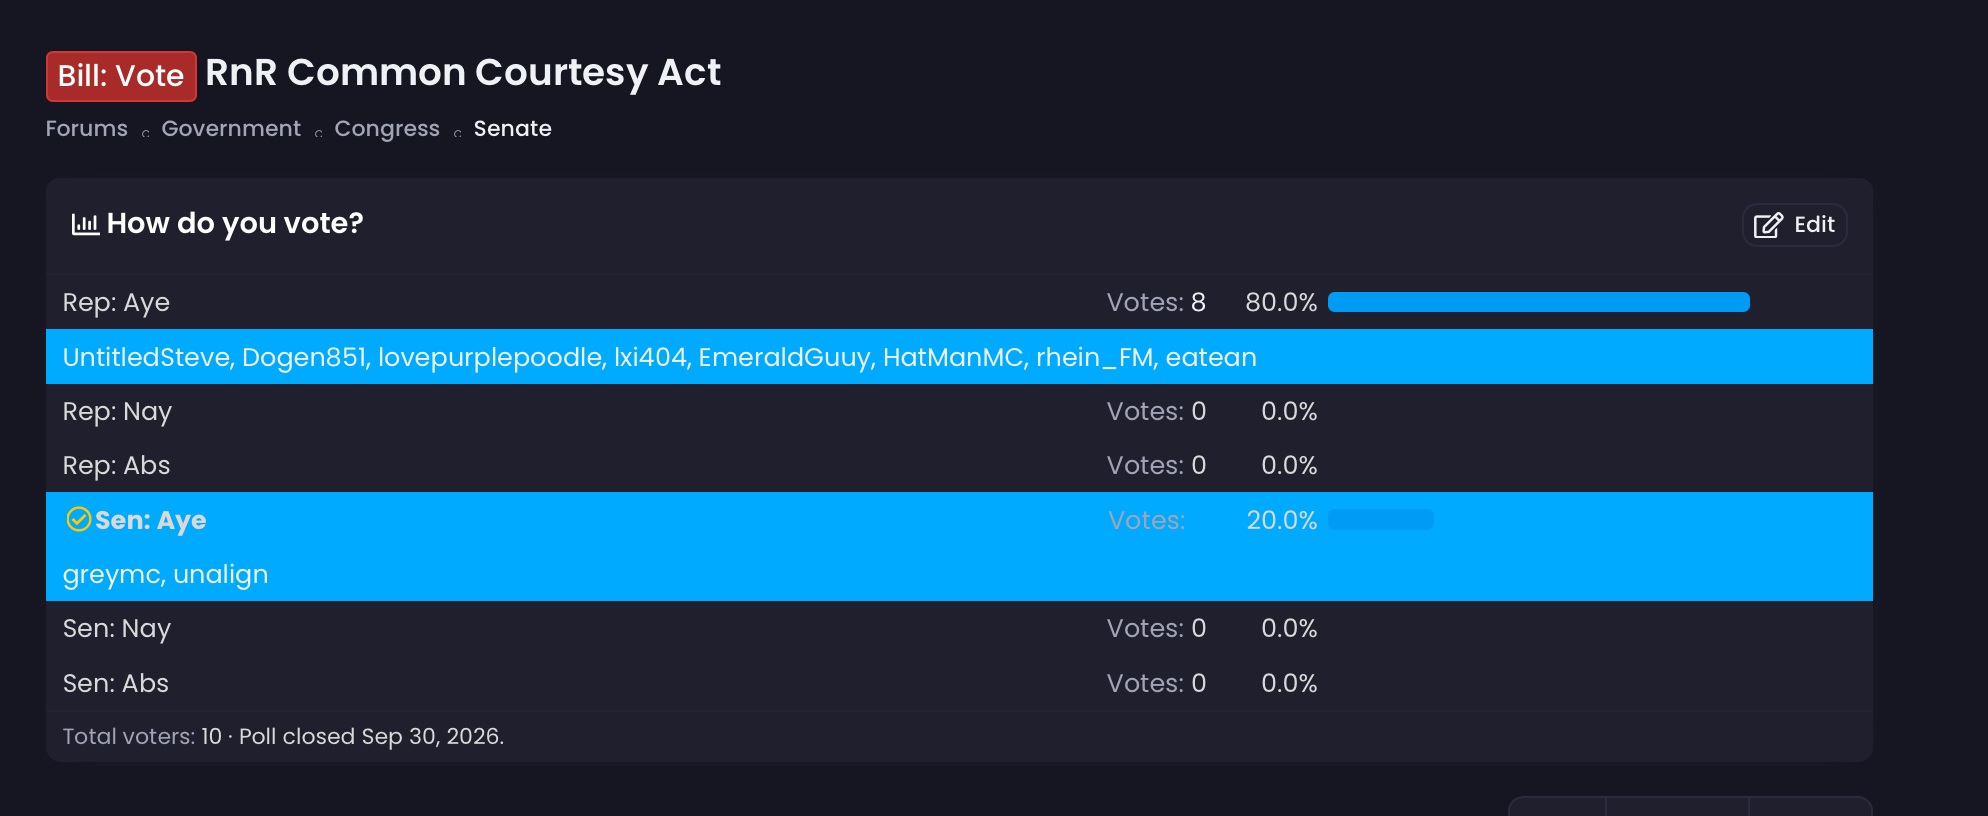Click the Rep: Aye poll option
The height and width of the screenshot is (816, 1988).
(959, 302)
